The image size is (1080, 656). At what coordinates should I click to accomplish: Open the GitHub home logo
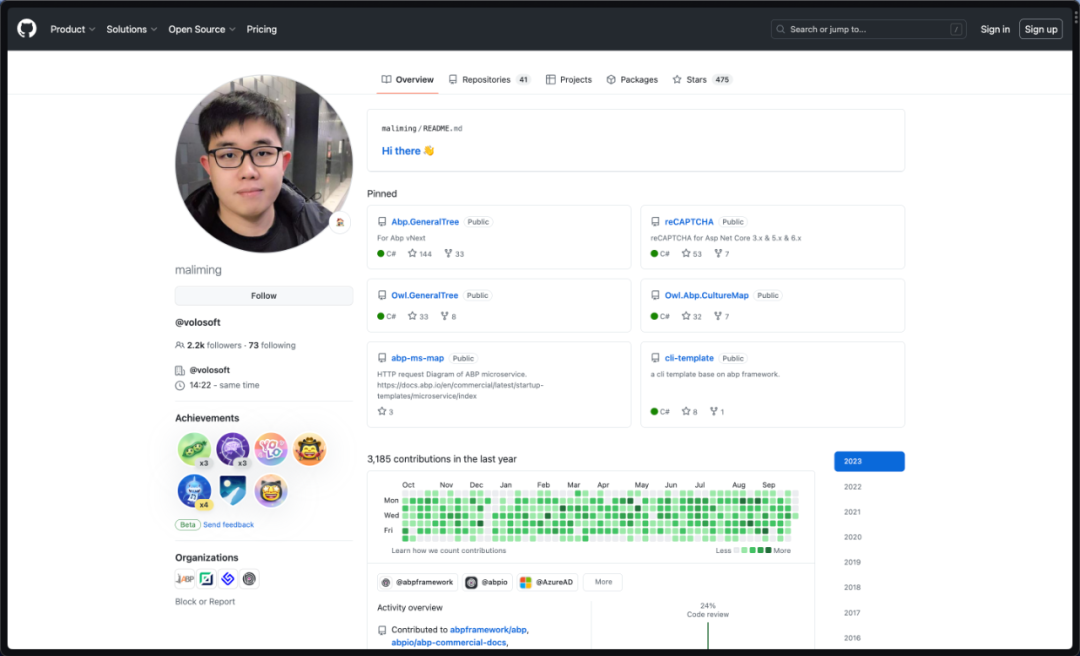pyautogui.click(x=27, y=29)
